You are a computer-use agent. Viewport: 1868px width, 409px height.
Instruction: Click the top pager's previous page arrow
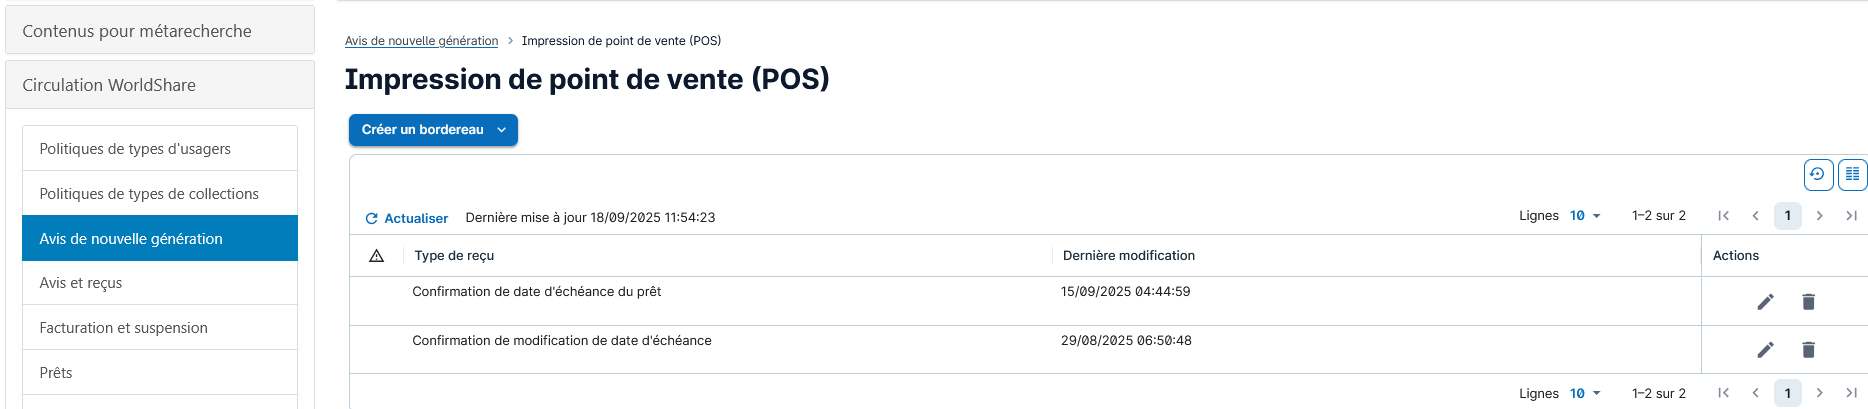(x=1755, y=216)
